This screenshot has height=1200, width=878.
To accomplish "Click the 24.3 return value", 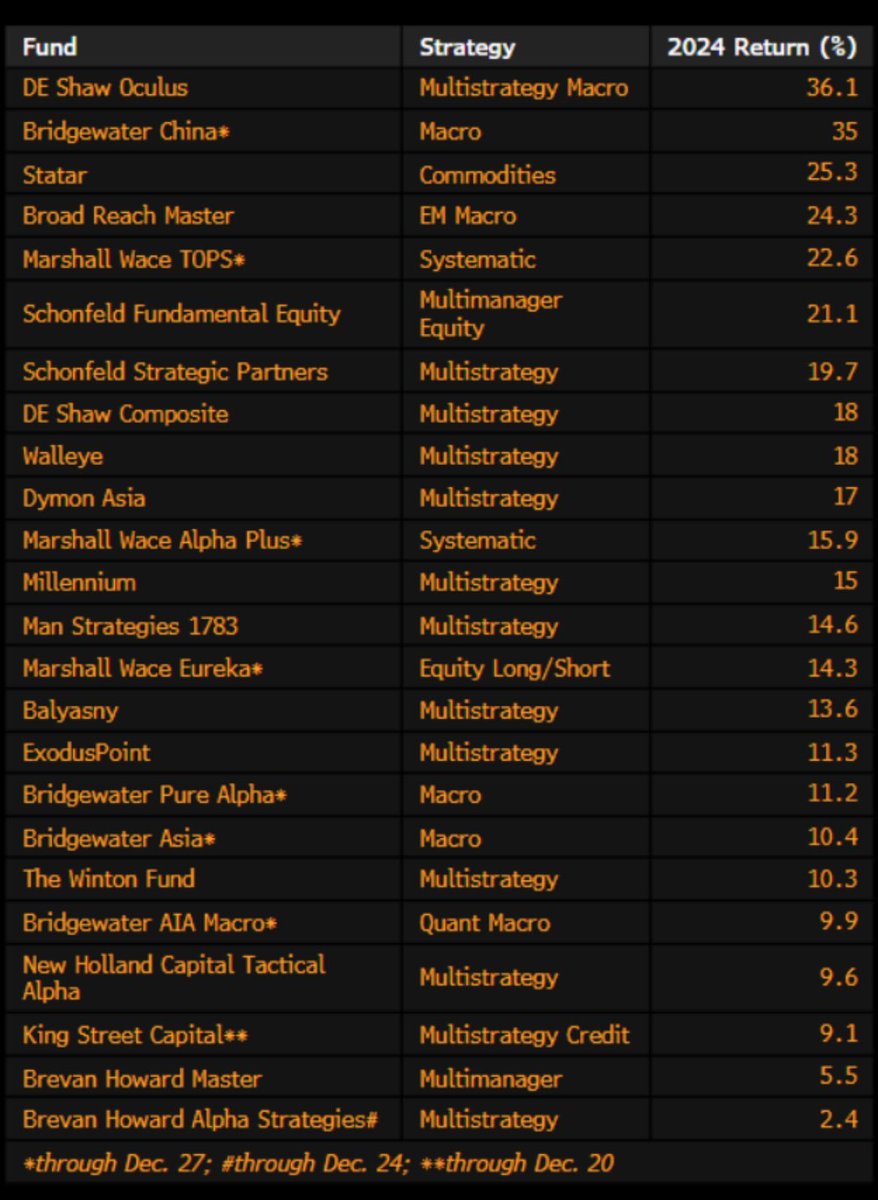I will coord(832,216).
